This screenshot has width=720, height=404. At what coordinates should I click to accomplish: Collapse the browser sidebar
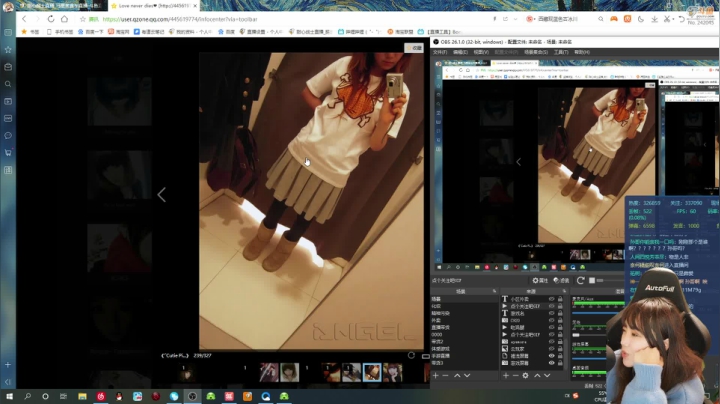coord(8,382)
